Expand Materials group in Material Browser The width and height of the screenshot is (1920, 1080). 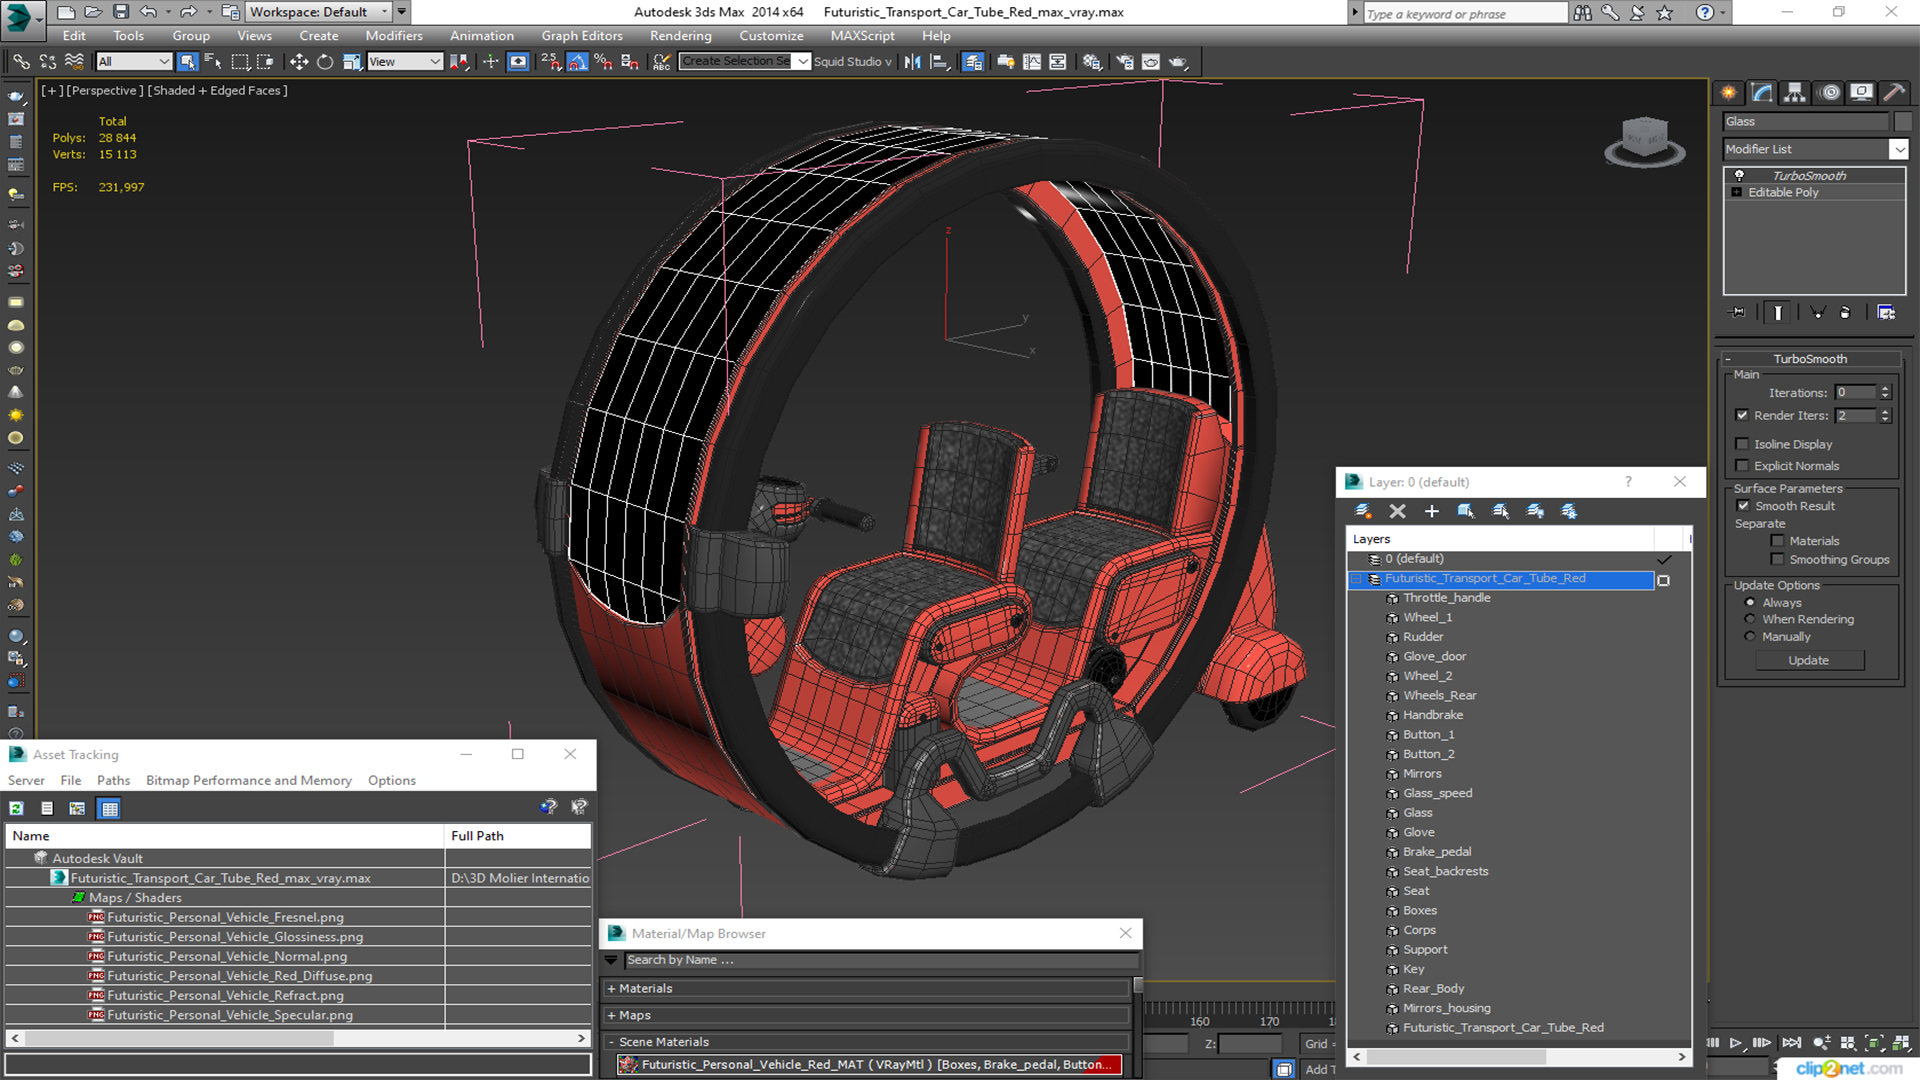click(x=611, y=988)
